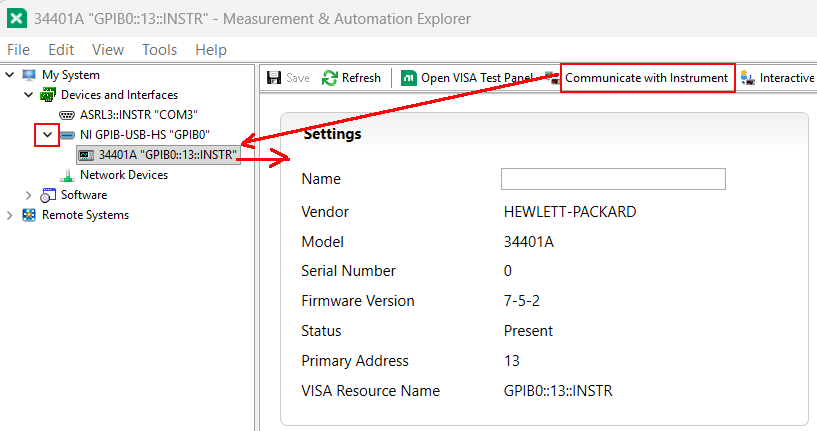
Task: Click the VISA Resource Name label
Action: point(370,391)
